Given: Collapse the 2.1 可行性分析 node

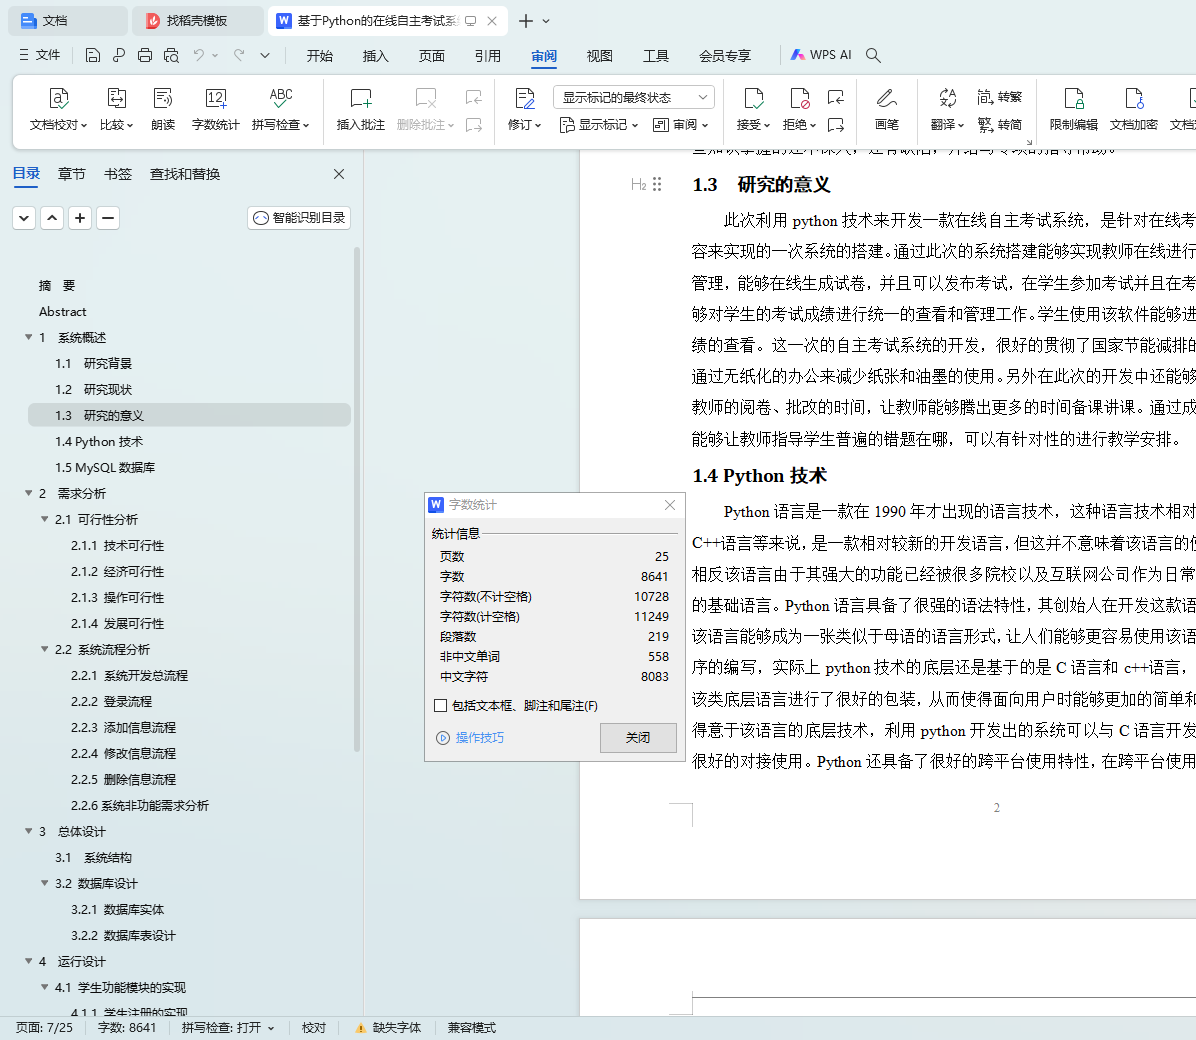Looking at the screenshot, I should coord(44,519).
